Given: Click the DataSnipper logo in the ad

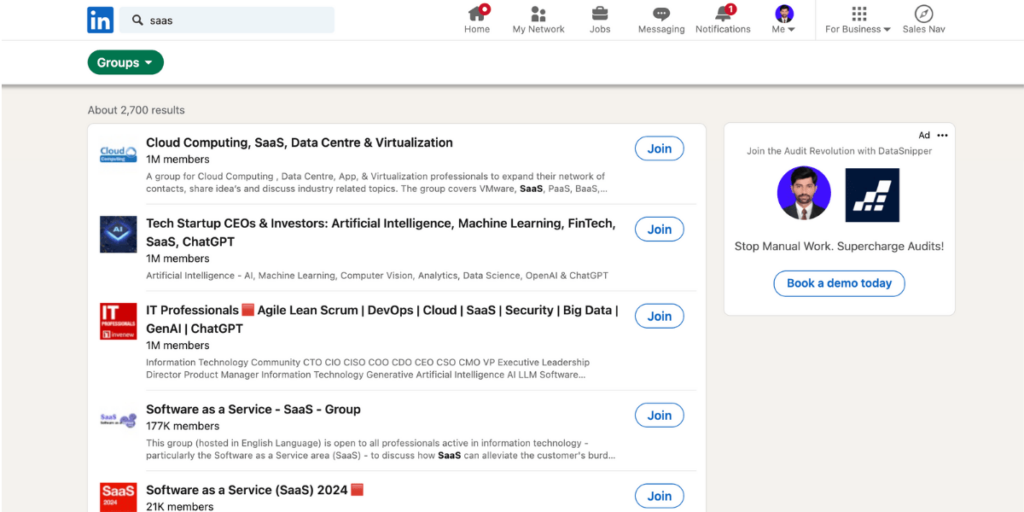Looking at the screenshot, I should click(871, 194).
